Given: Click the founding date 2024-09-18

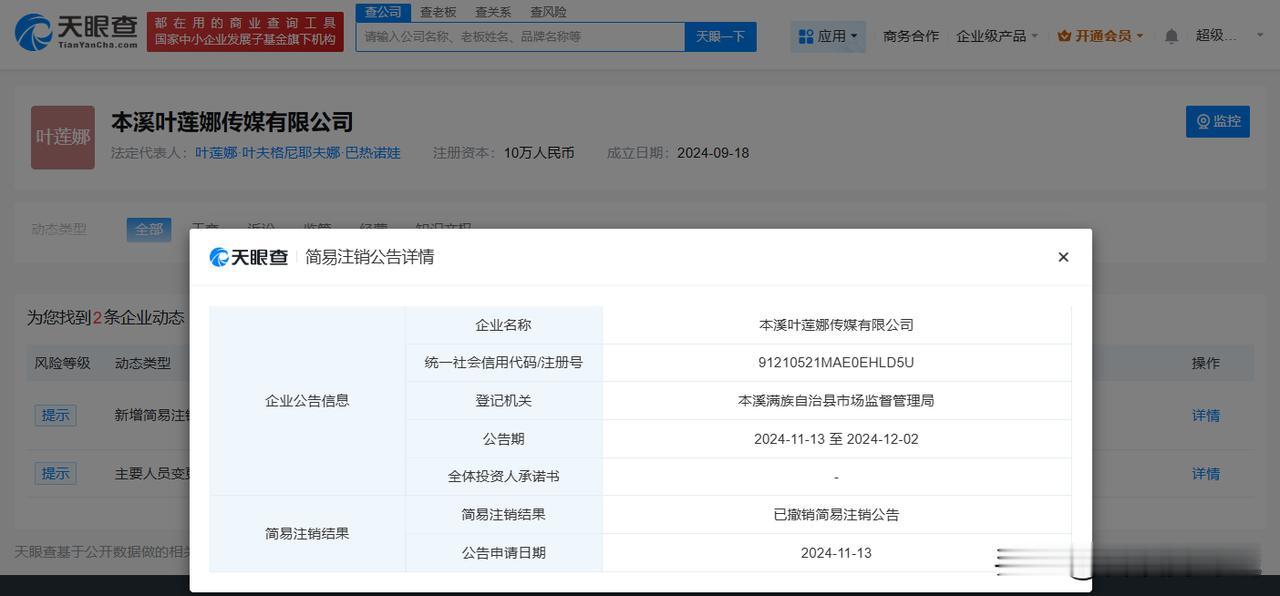Looking at the screenshot, I should [713, 153].
